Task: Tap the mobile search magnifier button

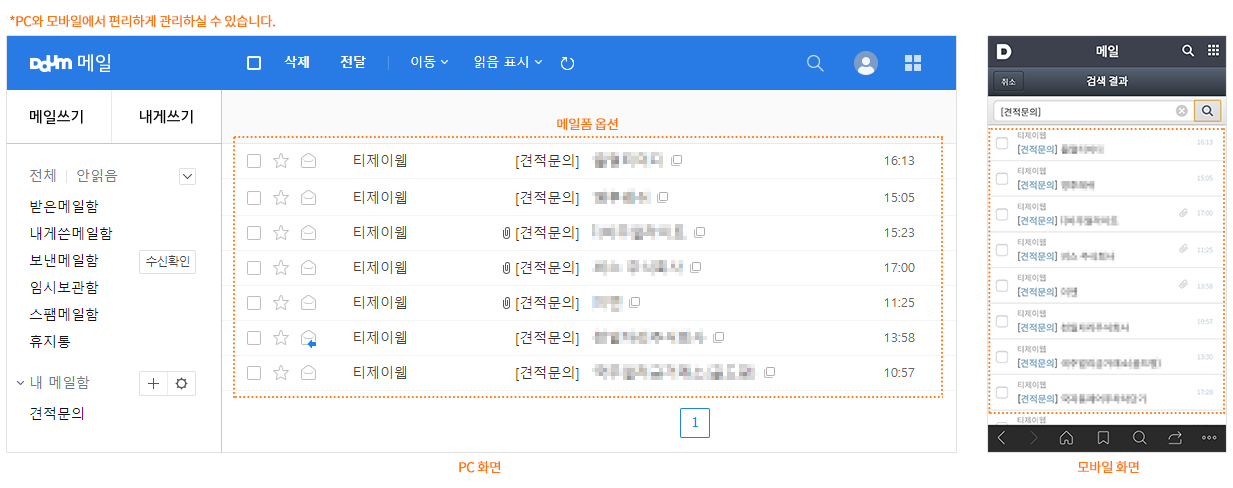Action: point(1208,111)
